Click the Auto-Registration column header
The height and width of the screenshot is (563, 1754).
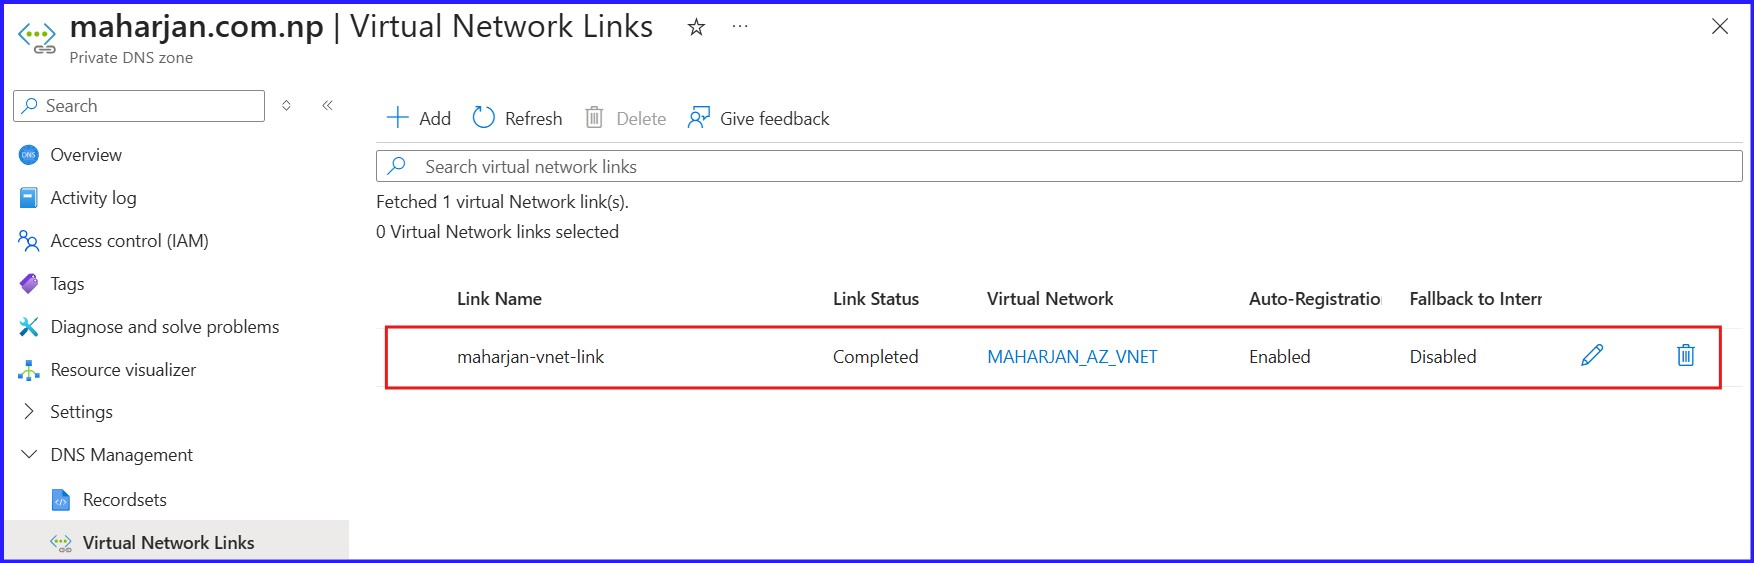coord(1315,298)
